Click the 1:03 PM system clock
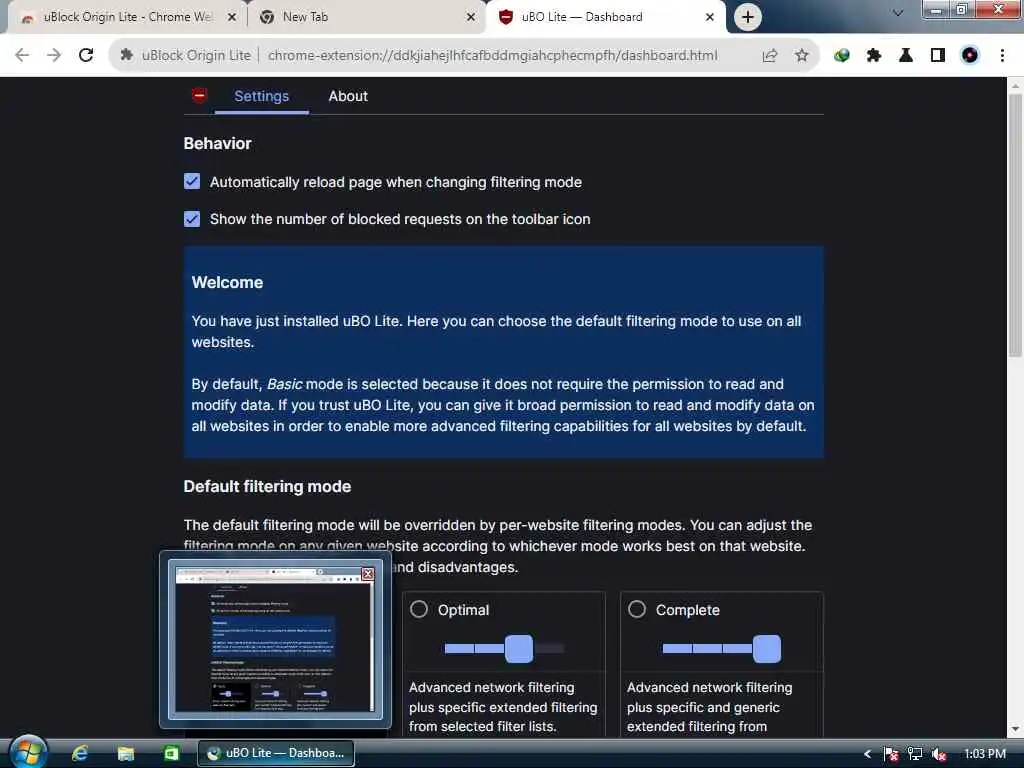Screen dimensions: 1024x768 click(985, 754)
